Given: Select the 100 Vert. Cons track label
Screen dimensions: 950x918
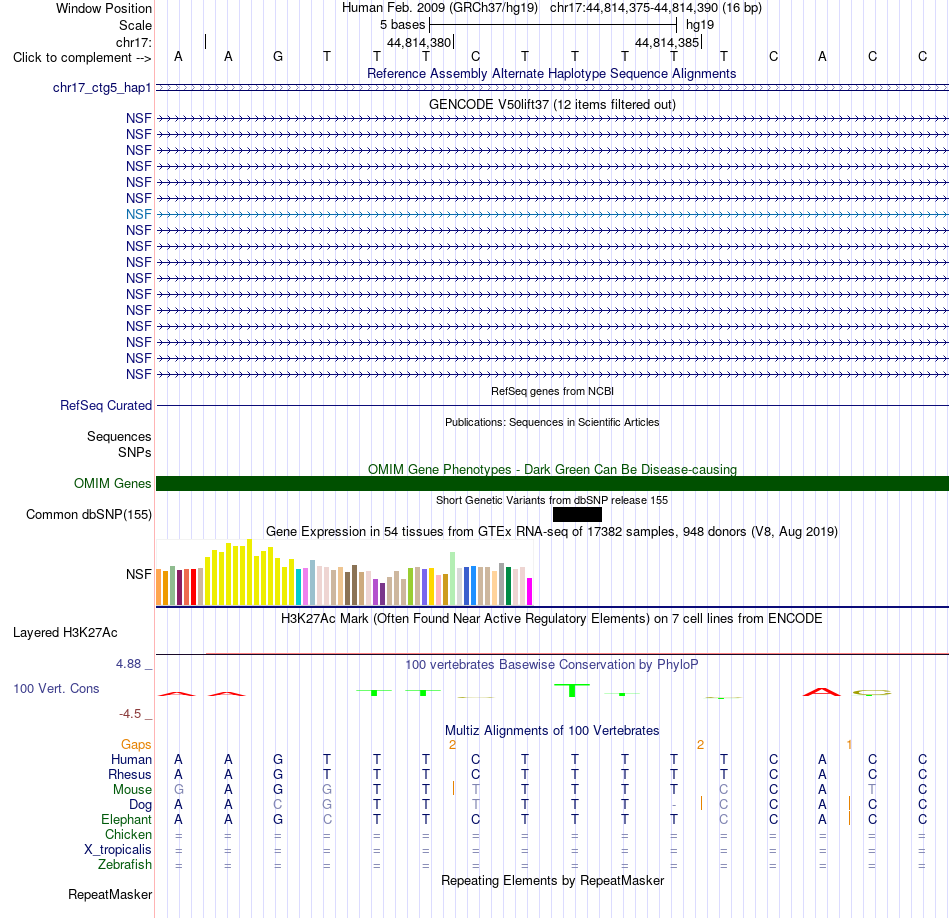Looking at the screenshot, I should (x=56, y=688).
